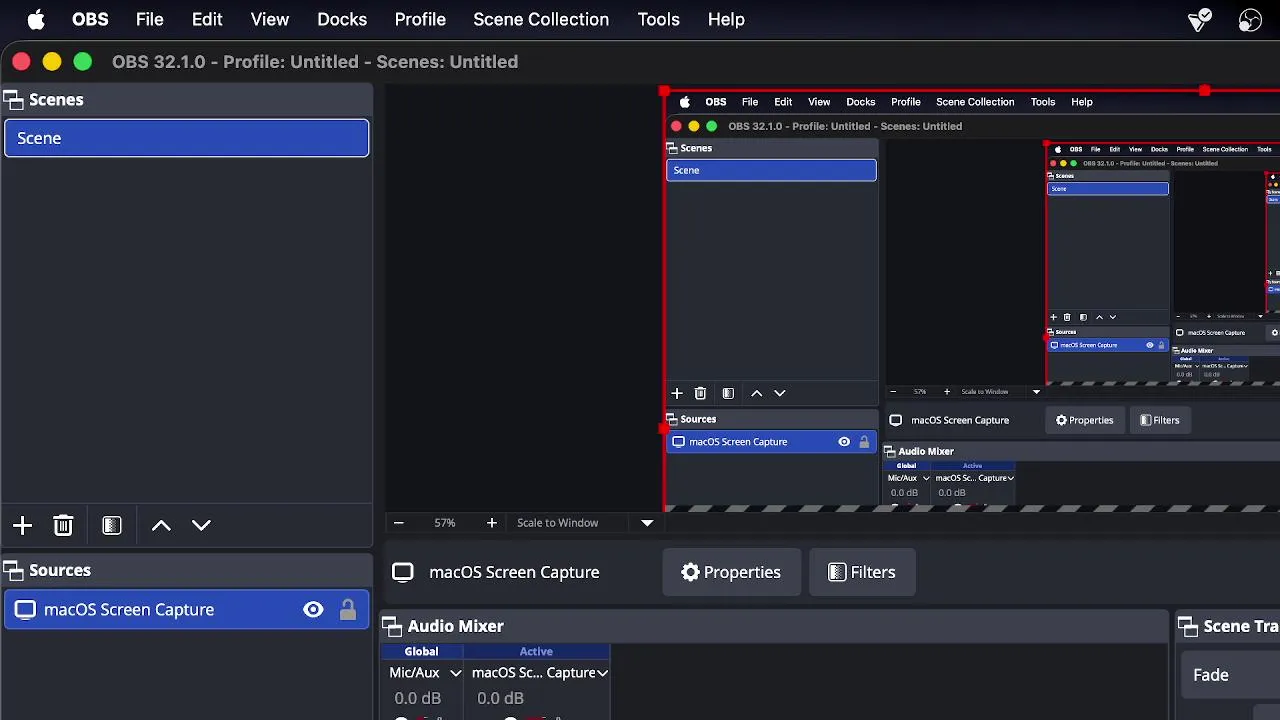Click the captured screen inside preview canvas
This screenshot has width=1280, height=720.
(x=972, y=300)
